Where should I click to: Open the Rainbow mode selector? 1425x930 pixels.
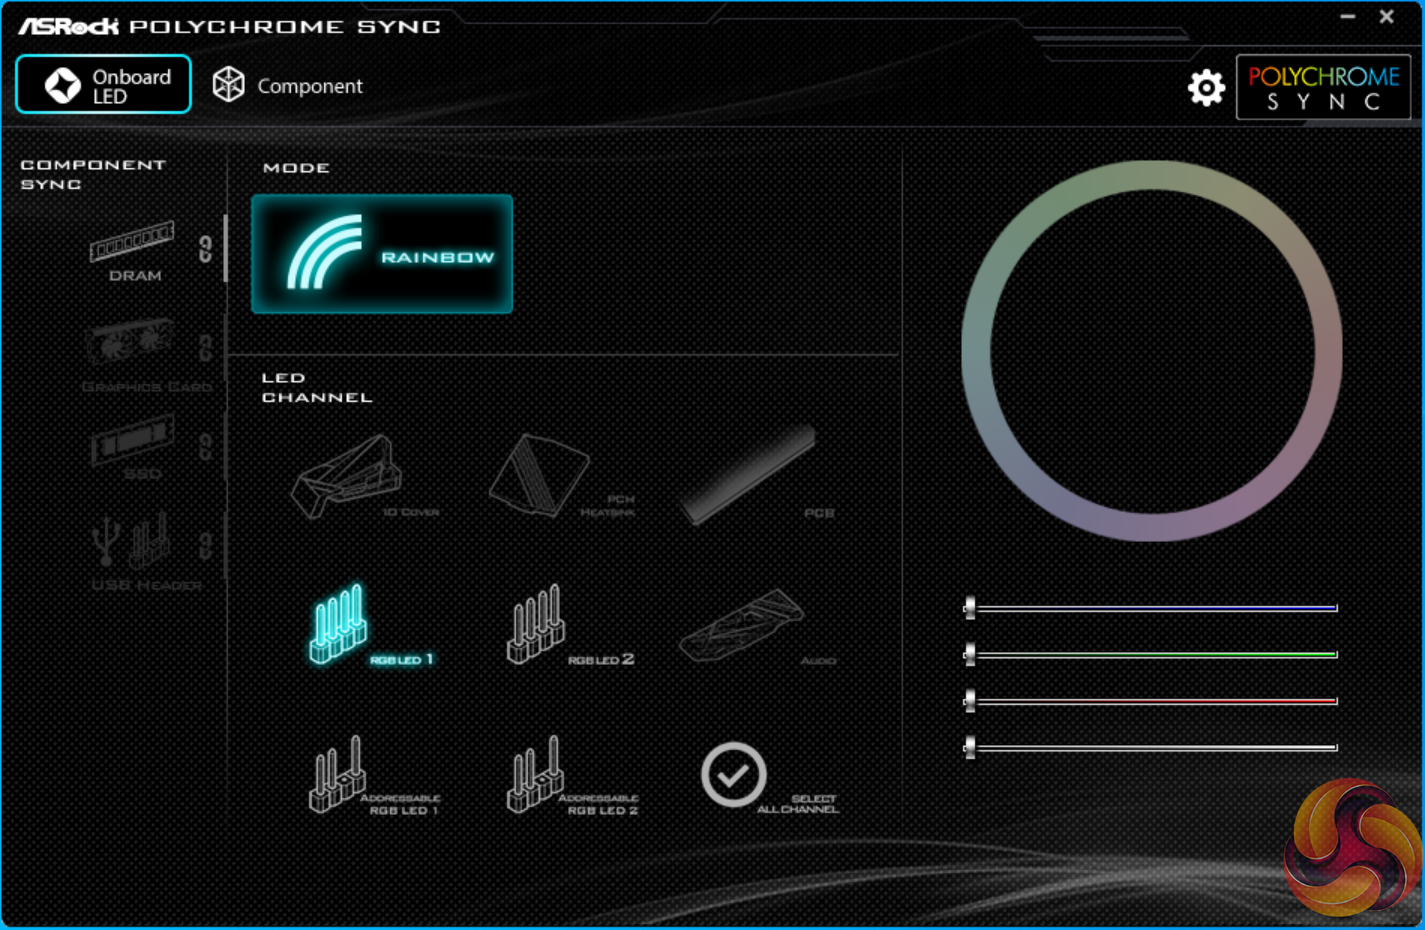coord(382,254)
